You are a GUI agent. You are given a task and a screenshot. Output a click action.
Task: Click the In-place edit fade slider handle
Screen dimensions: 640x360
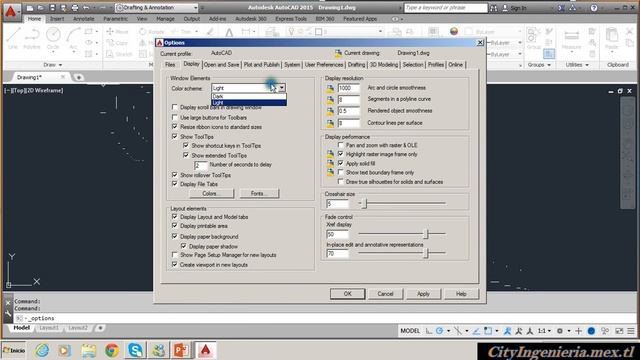(x=426, y=253)
